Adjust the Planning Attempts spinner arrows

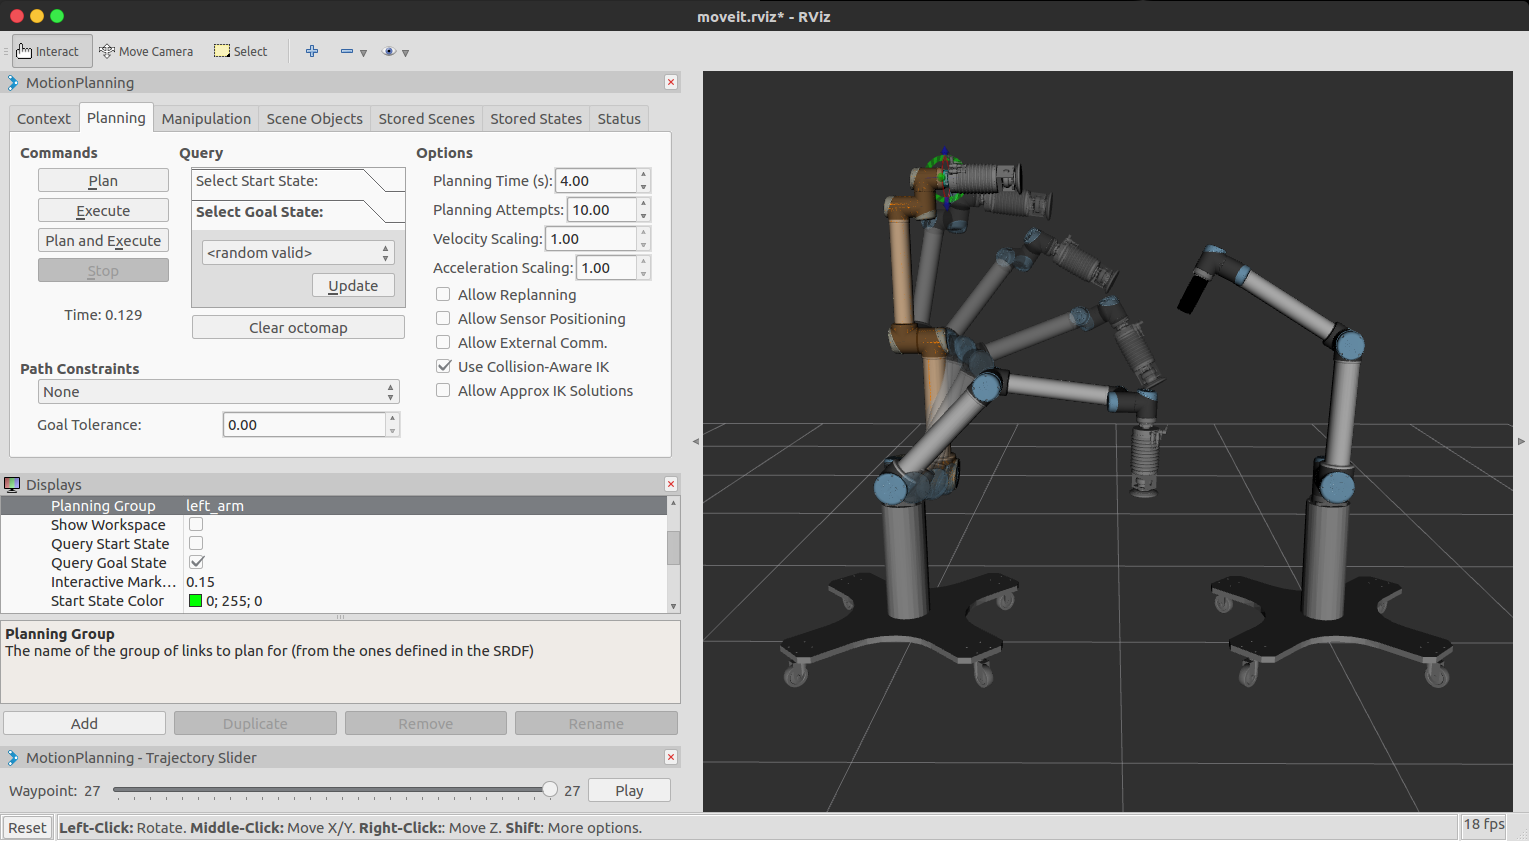(x=644, y=209)
